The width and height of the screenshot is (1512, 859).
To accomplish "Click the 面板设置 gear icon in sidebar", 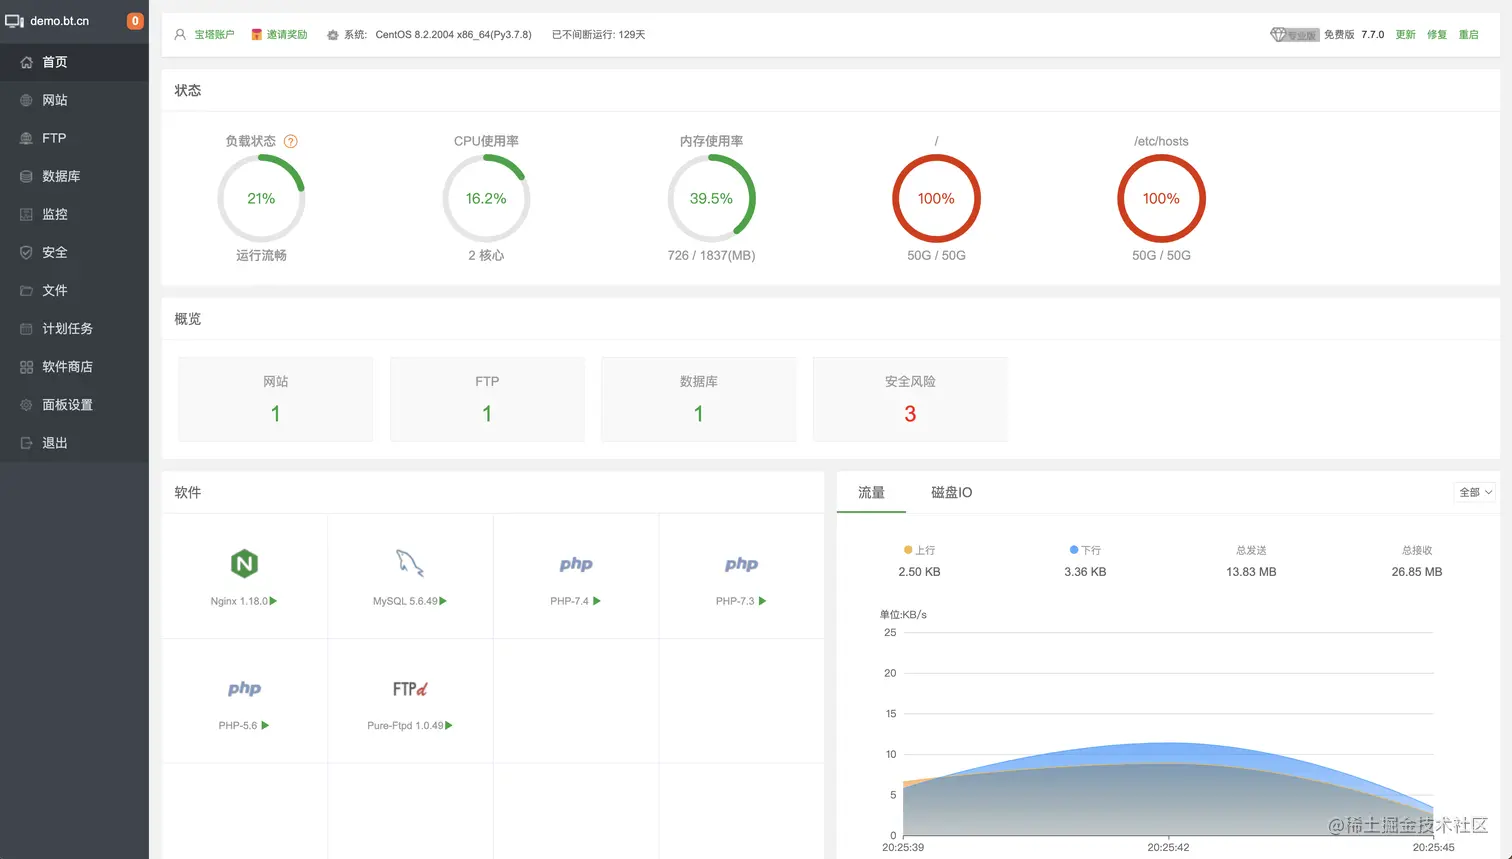I will [27, 405].
